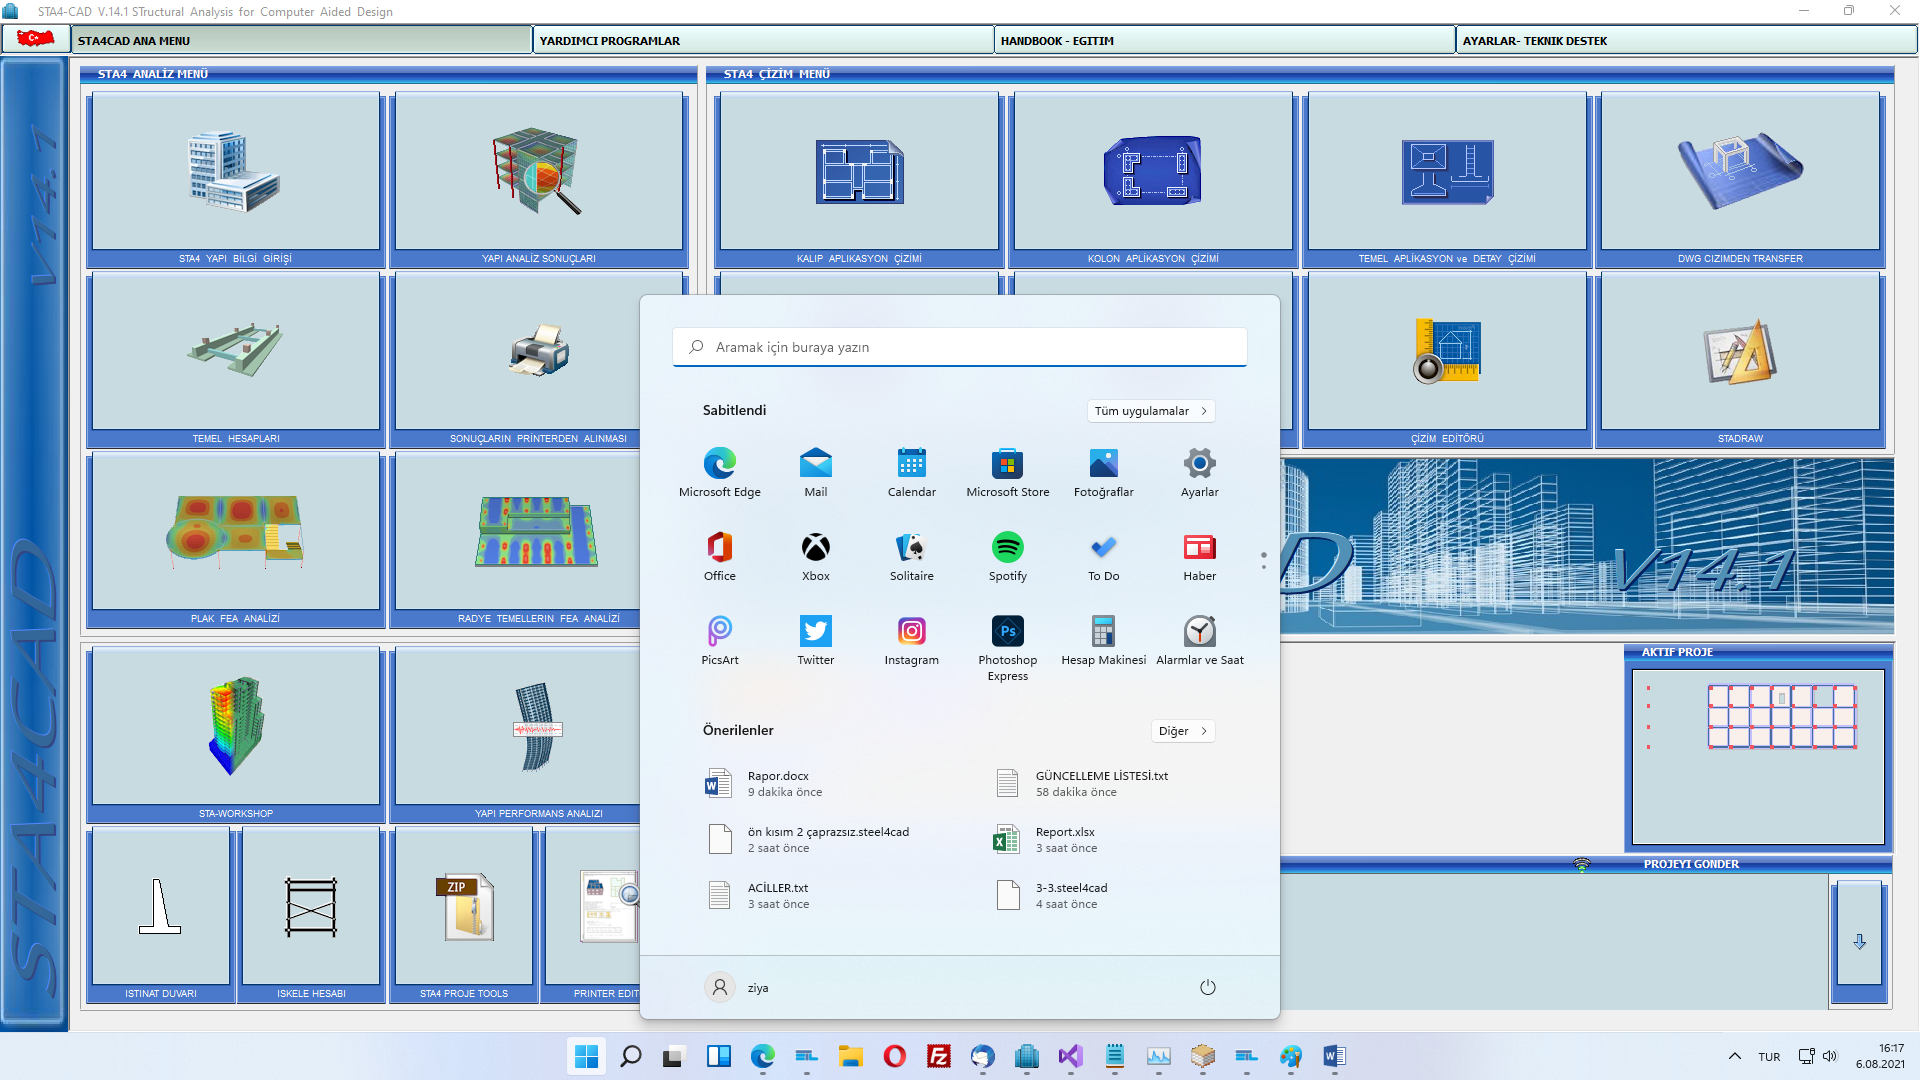1920x1080 pixels.
Task: Open Plak FEA Analizi icon
Action: coord(235,531)
